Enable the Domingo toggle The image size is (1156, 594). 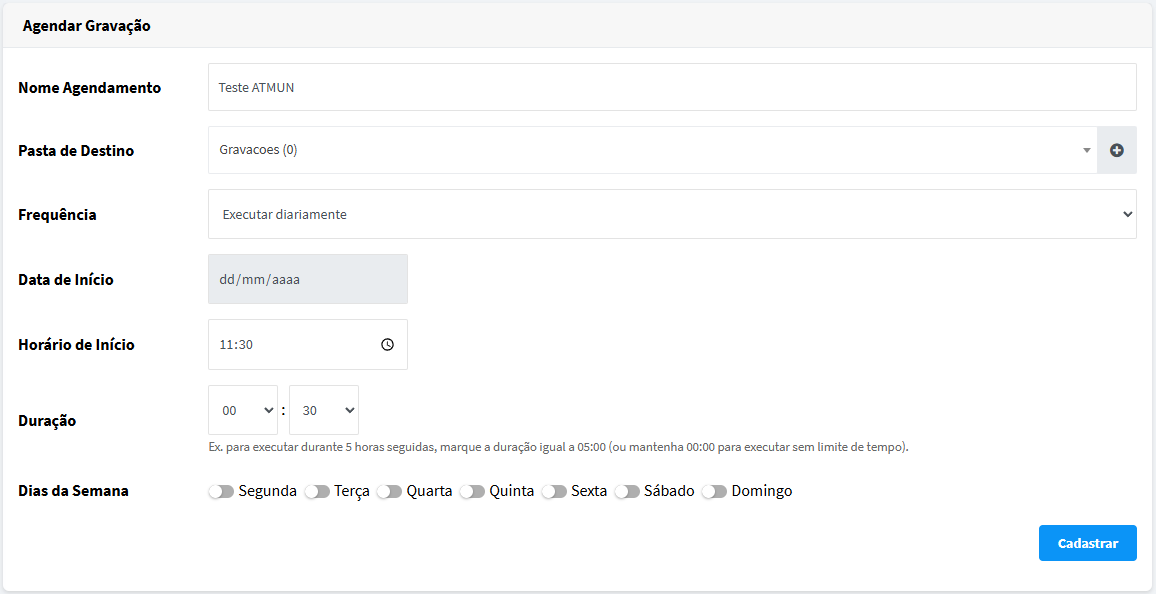(x=714, y=492)
